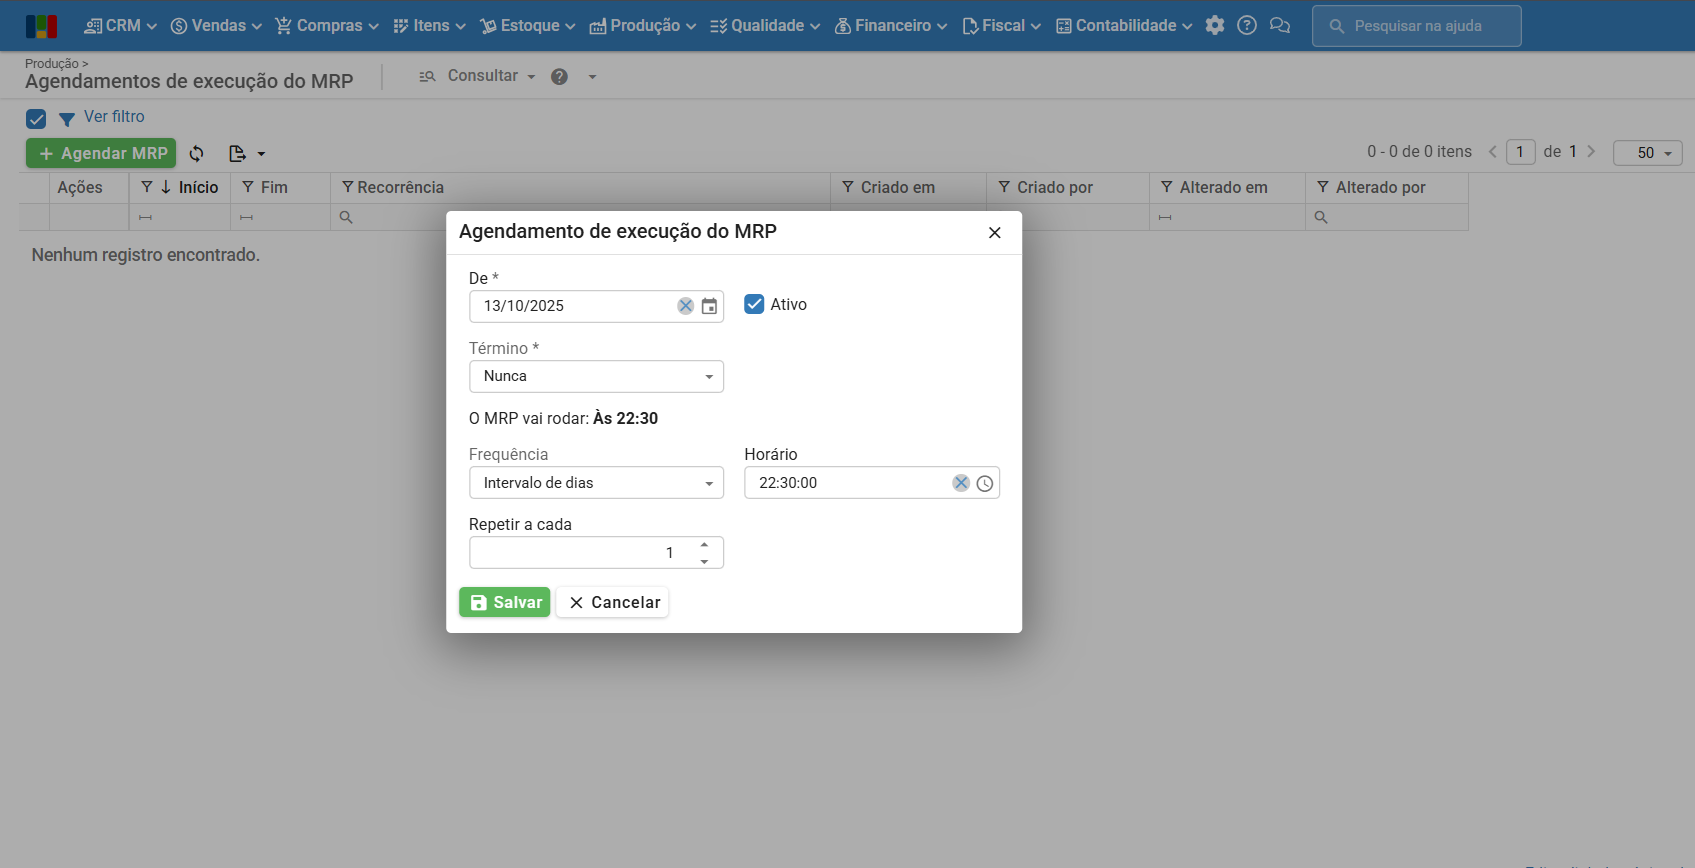Image resolution: width=1695 pixels, height=868 pixels.
Task: Open the Estoque menu
Action: (528, 26)
